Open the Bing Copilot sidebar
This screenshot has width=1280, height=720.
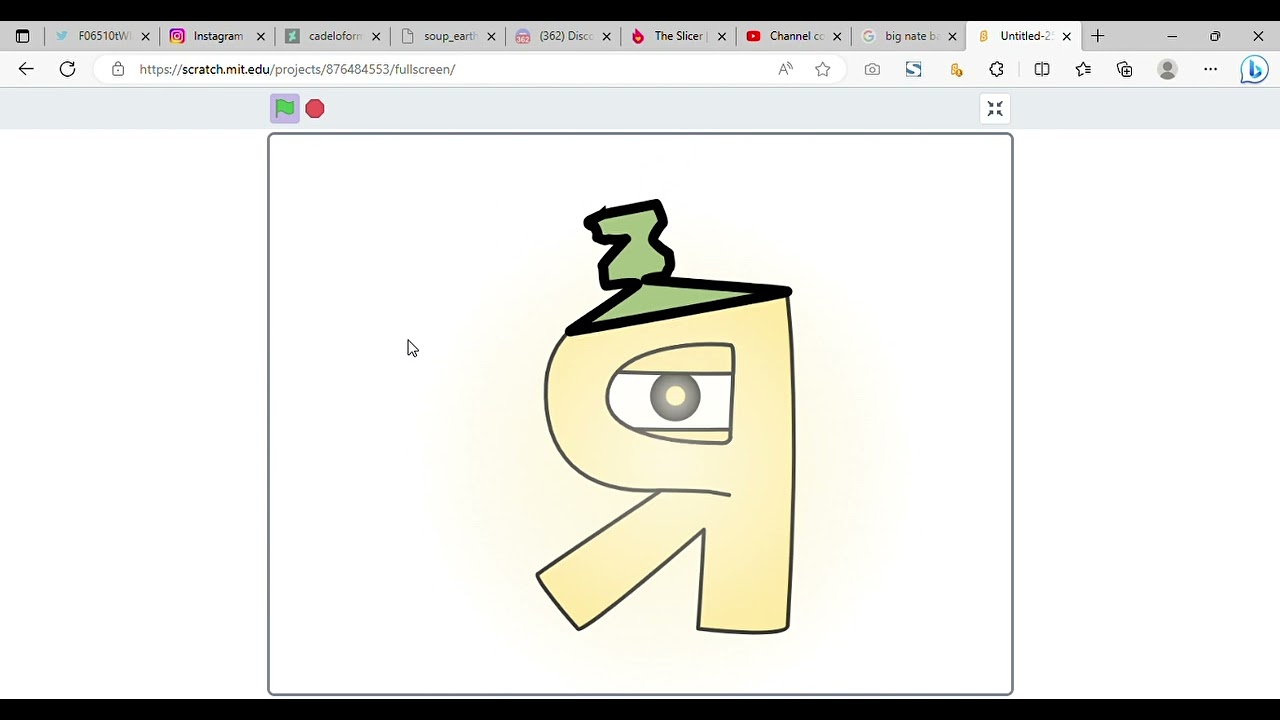click(x=1254, y=69)
